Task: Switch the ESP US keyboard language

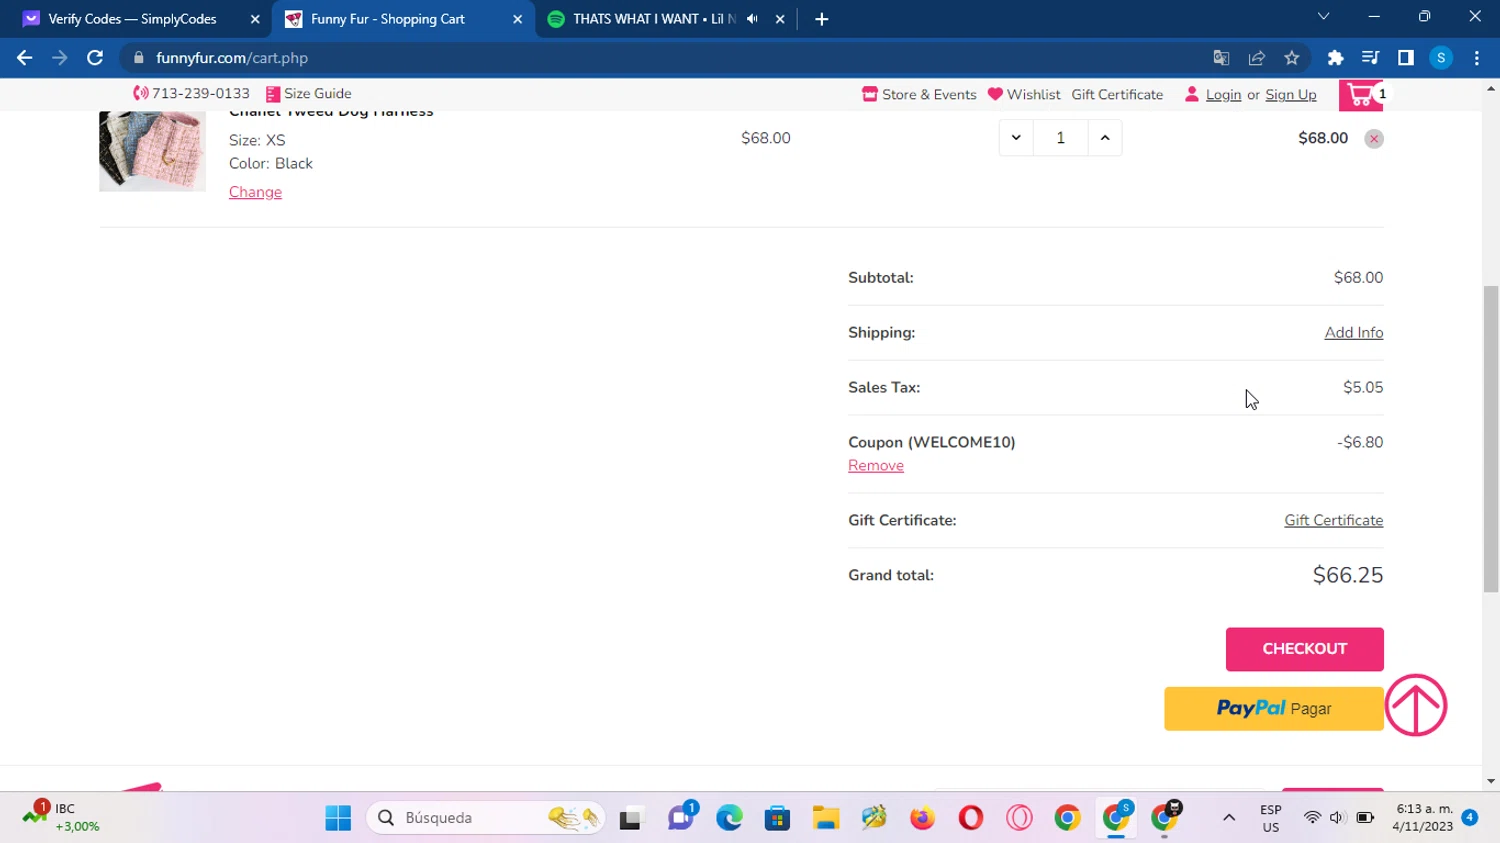Action: pyautogui.click(x=1271, y=818)
